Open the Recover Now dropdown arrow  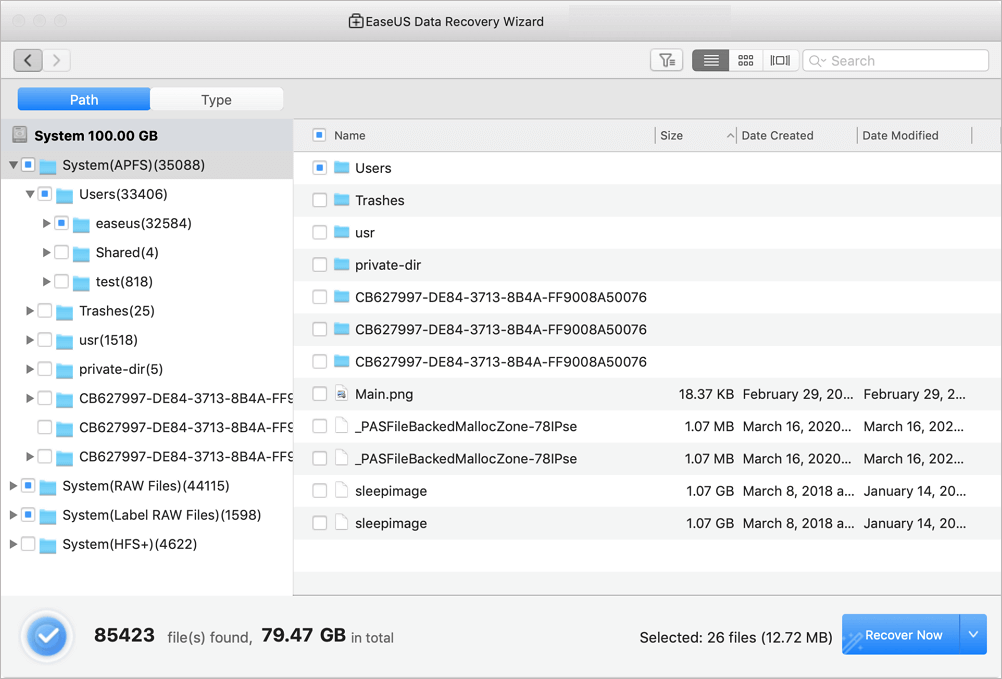pos(974,635)
